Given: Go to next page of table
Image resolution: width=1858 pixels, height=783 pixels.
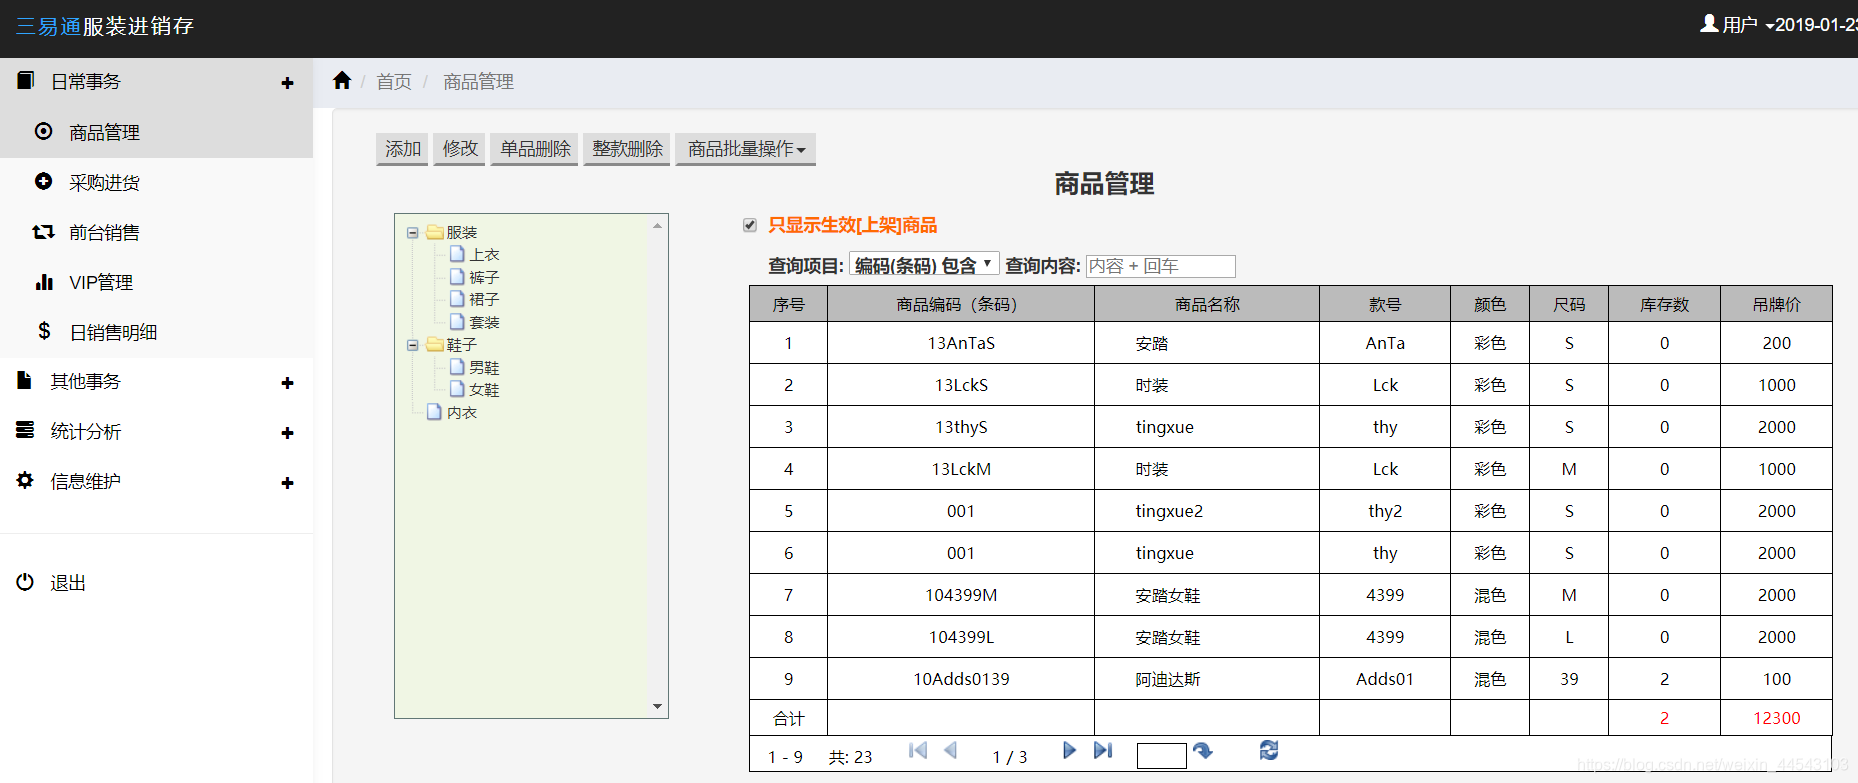Looking at the screenshot, I should [1069, 750].
